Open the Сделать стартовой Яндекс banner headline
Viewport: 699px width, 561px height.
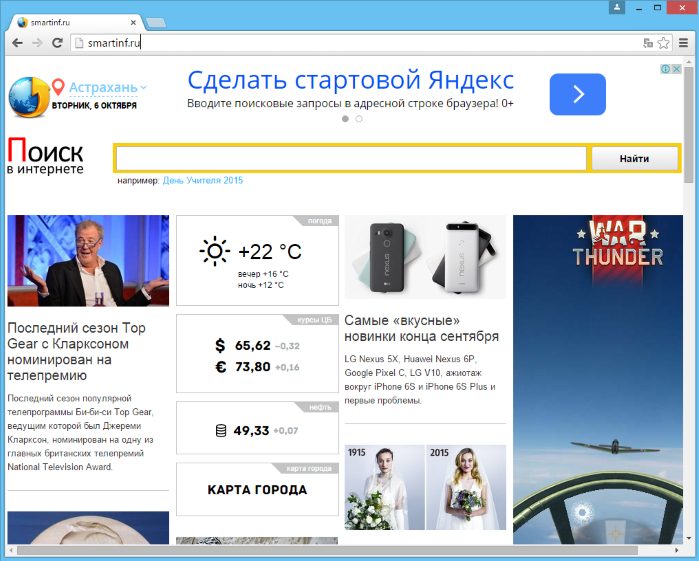[351, 80]
